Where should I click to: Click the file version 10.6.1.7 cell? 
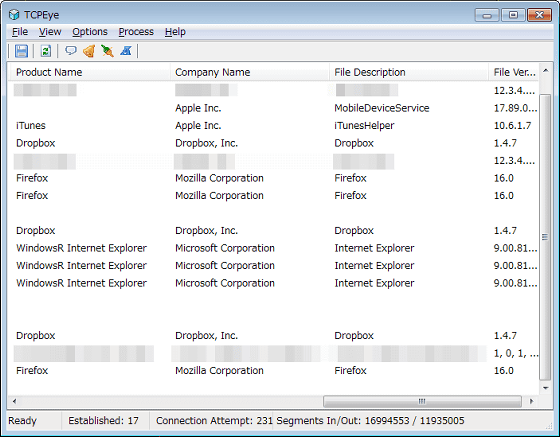[512, 126]
